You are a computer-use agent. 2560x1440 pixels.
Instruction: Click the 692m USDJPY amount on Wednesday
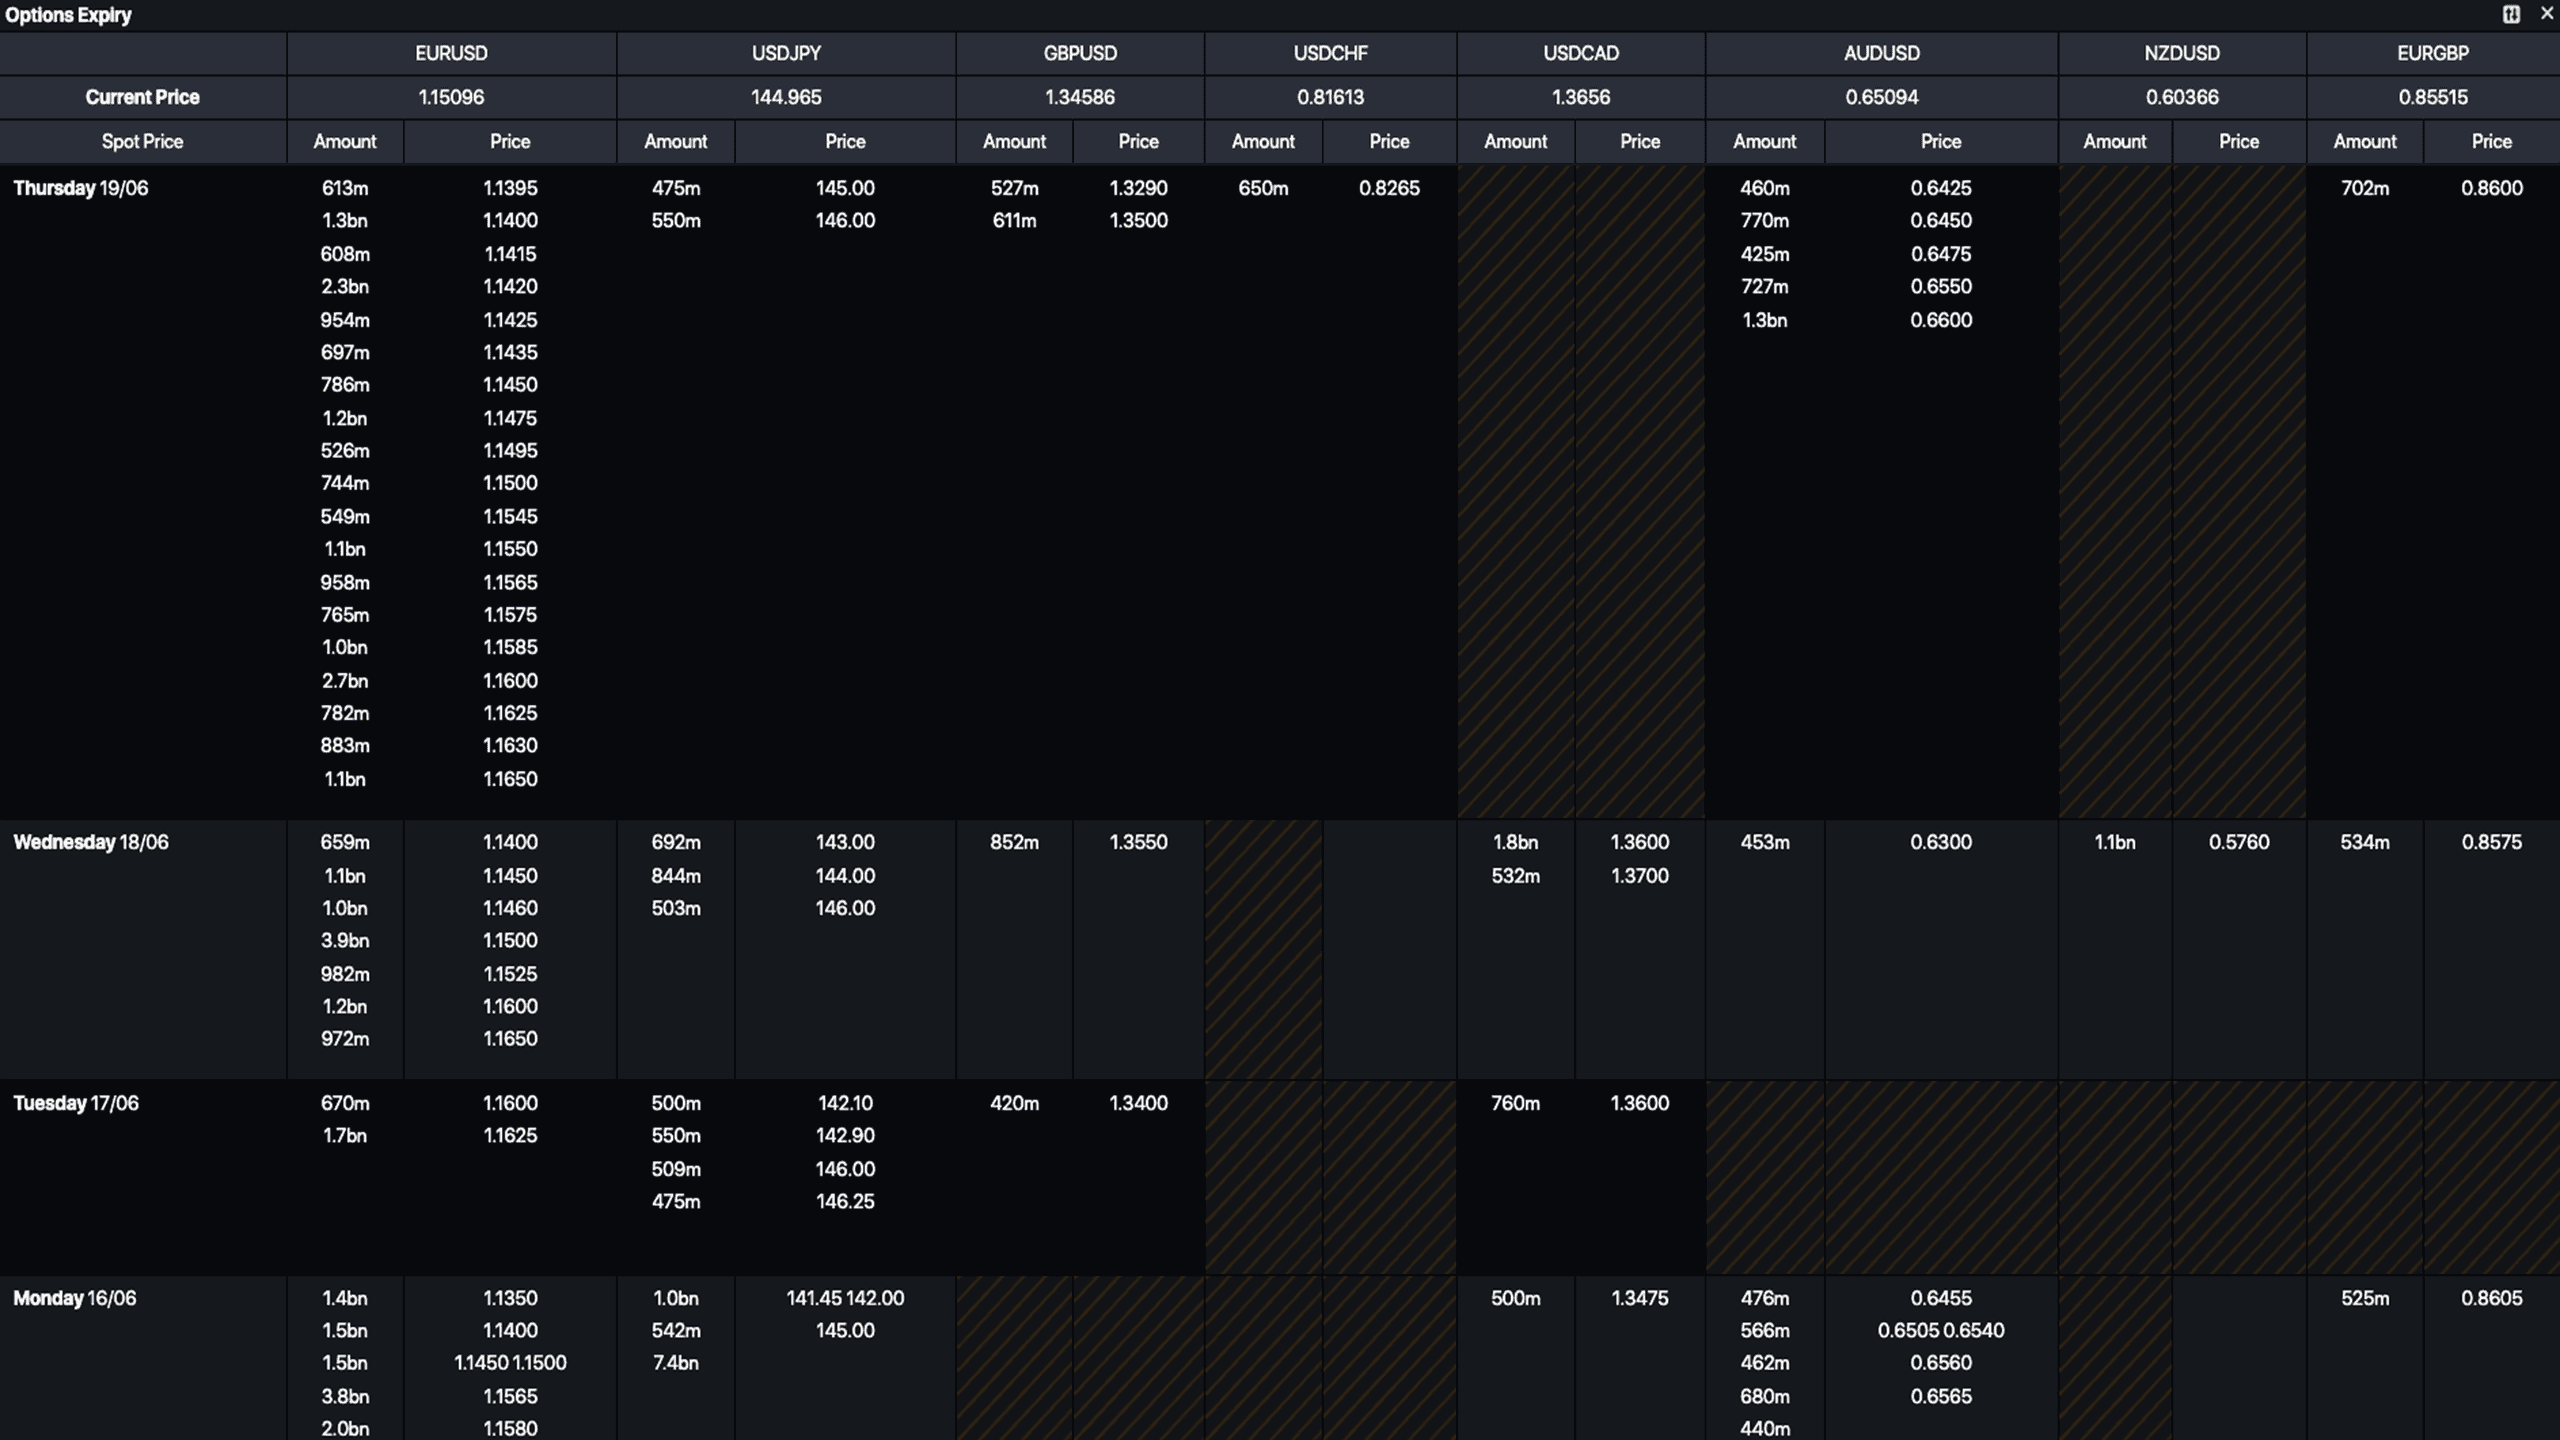pyautogui.click(x=676, y=842)
